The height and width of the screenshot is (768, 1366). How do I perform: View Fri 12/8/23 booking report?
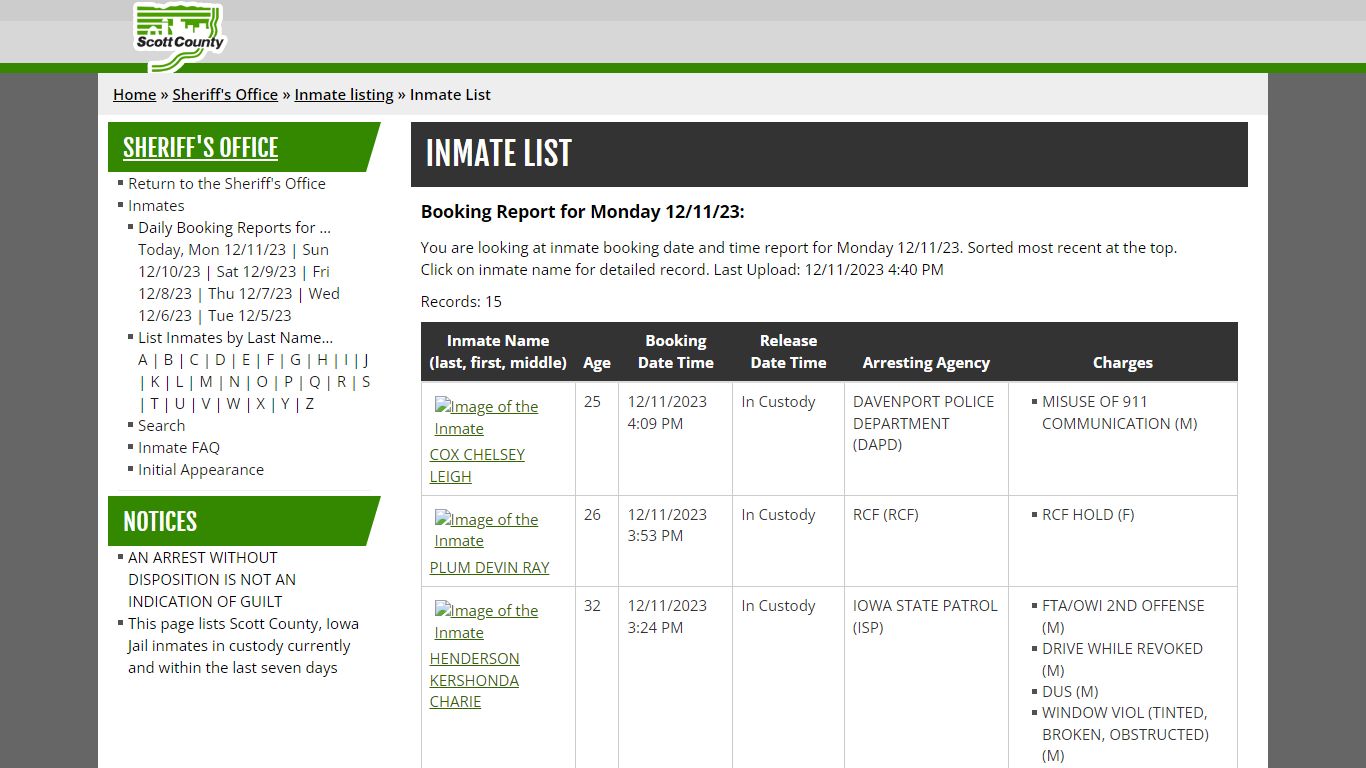234,282
